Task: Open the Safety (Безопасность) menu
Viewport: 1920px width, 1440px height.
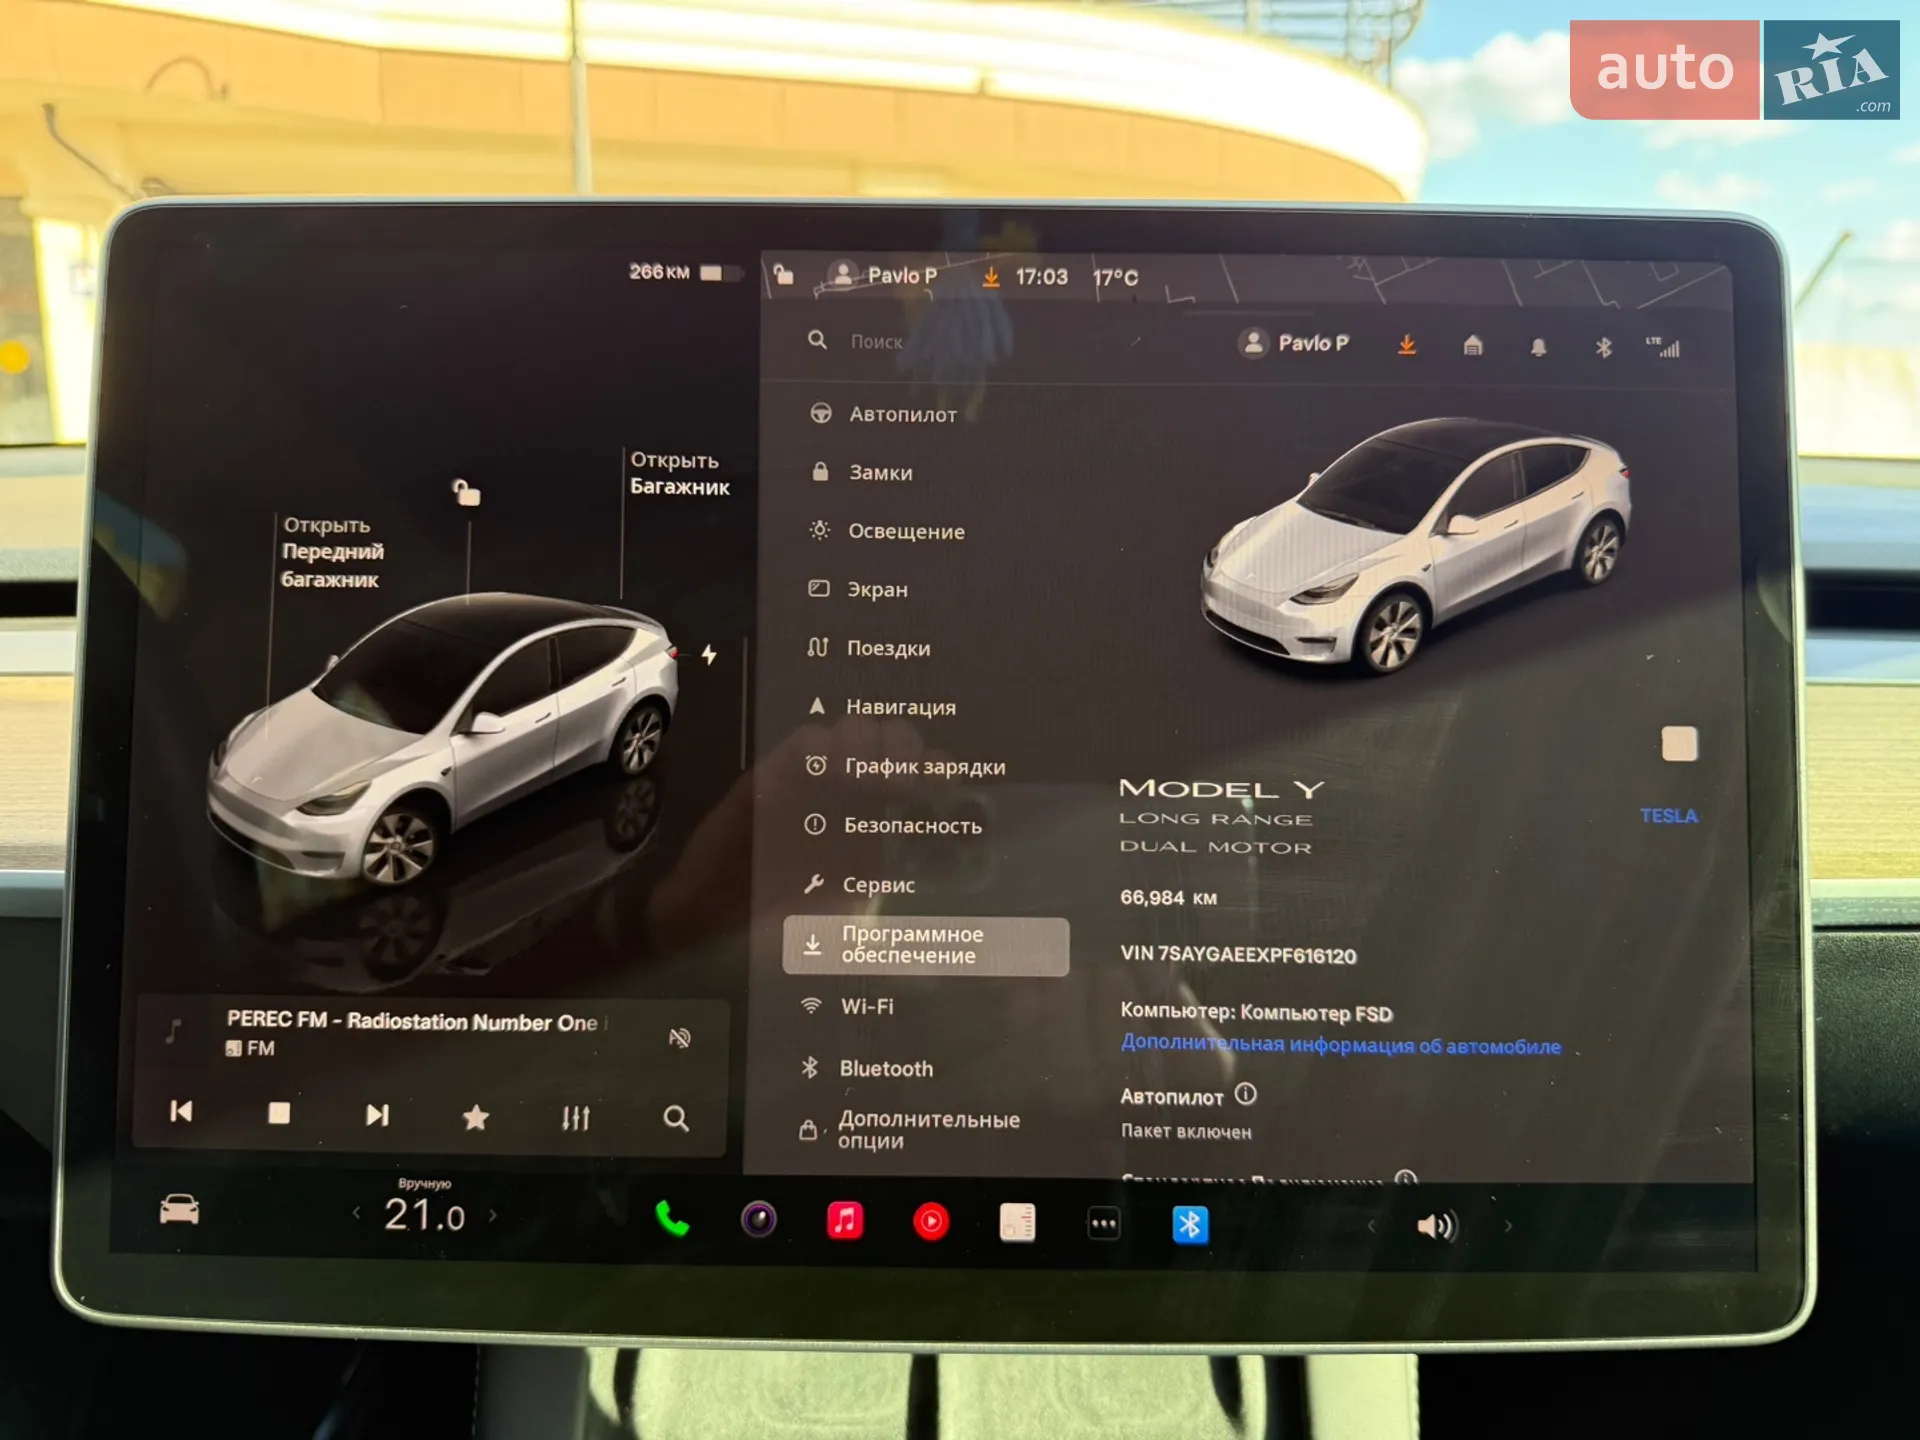Action: point(892,825)
